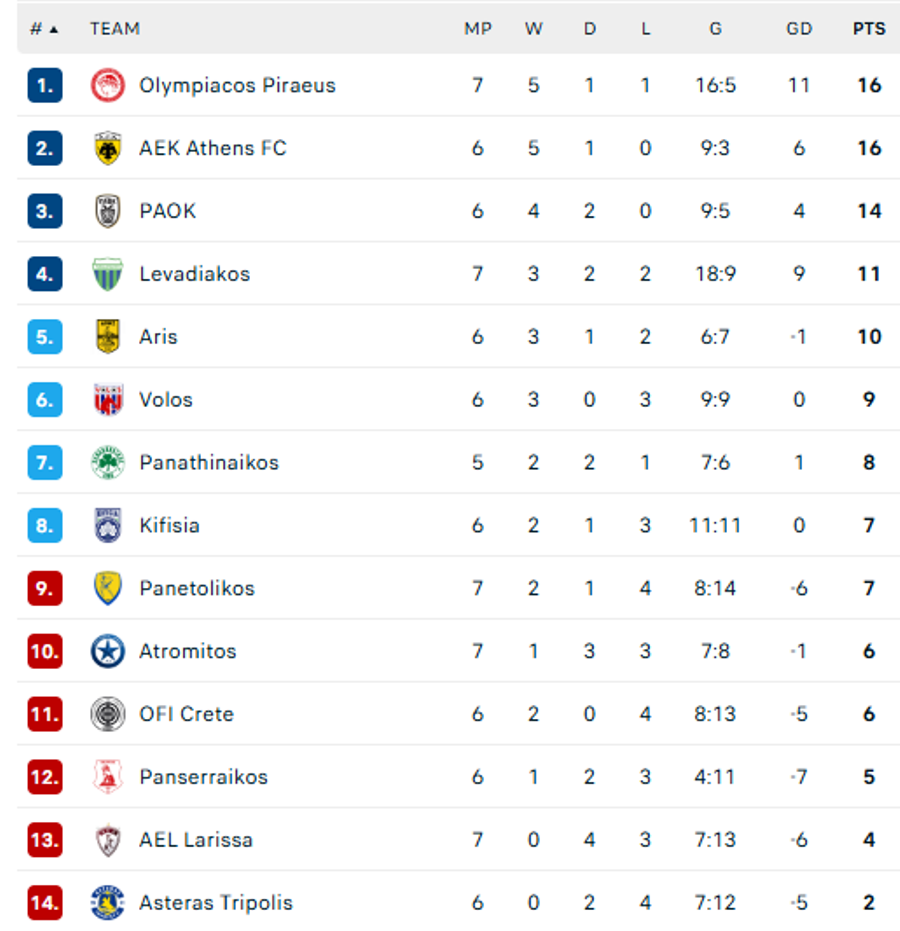Image resolution: width=900 pixels, height=931 pixels.
Task: Open the Panetolikos team page
Action: 196,589
